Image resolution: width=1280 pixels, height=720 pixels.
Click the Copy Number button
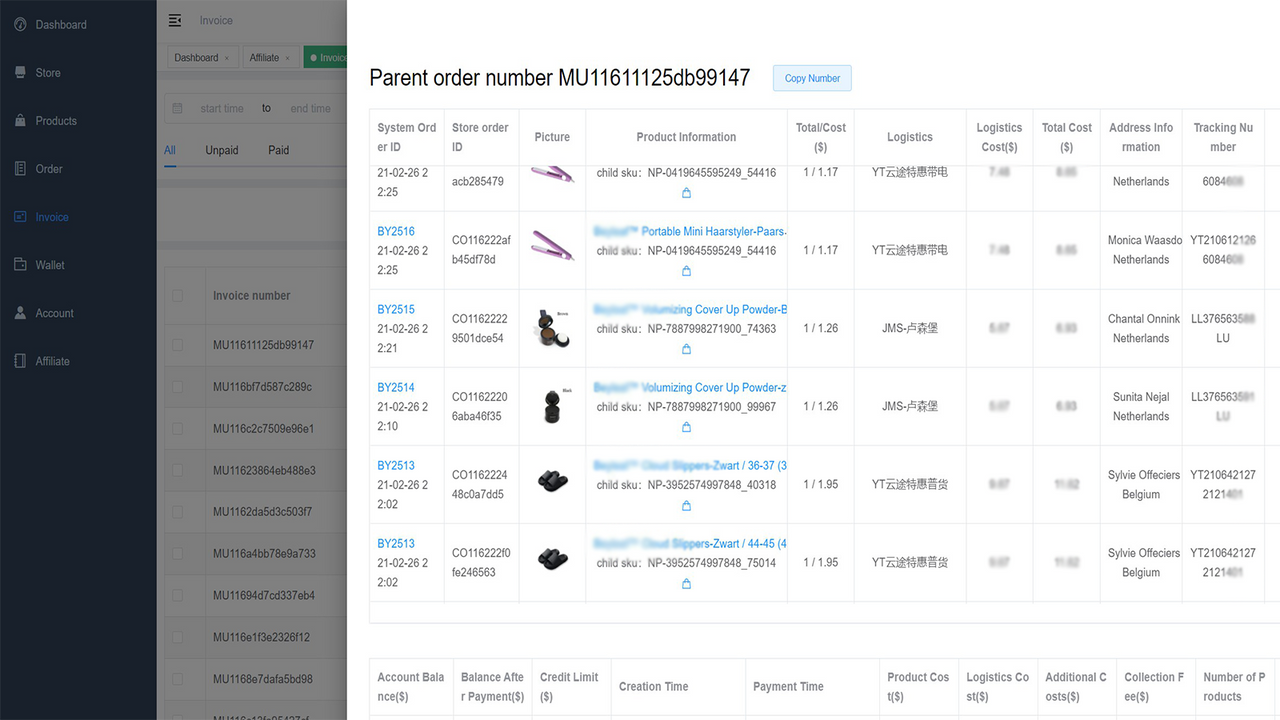tap(811, 77)
